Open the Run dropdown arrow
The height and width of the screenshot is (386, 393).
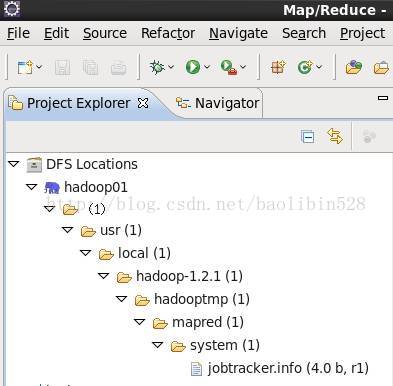(207, 67)
